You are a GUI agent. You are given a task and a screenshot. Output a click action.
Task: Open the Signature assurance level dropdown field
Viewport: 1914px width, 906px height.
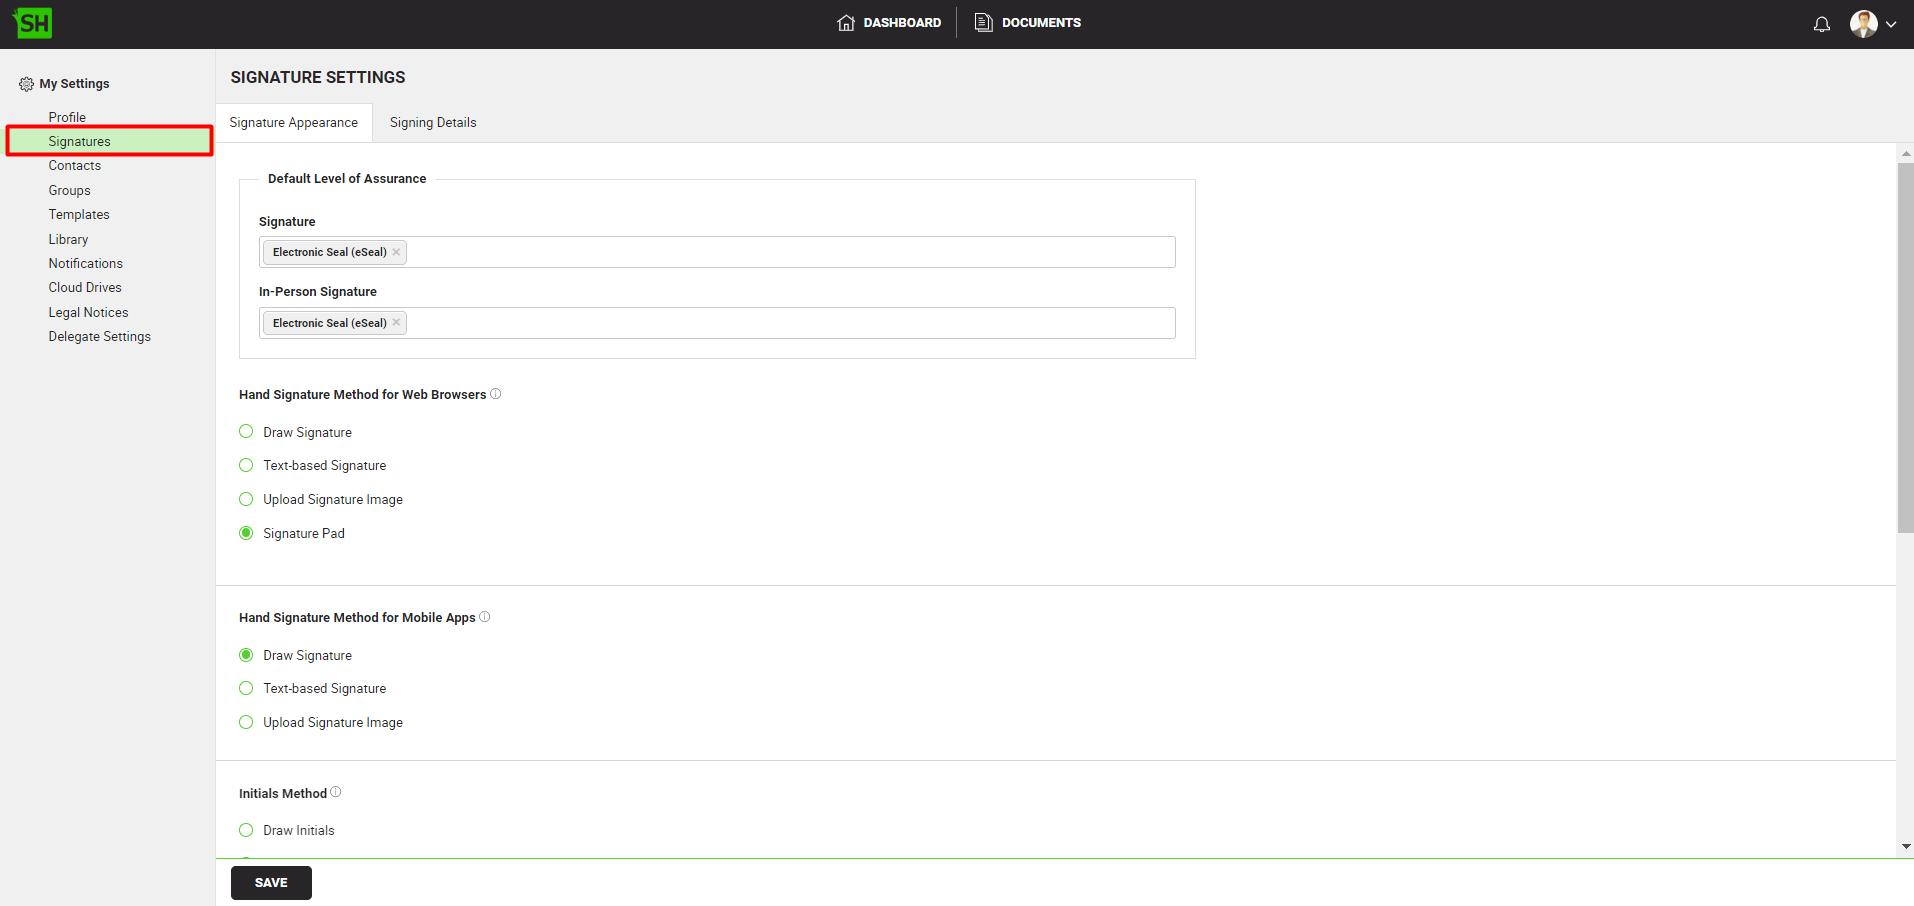coord(790,252)
